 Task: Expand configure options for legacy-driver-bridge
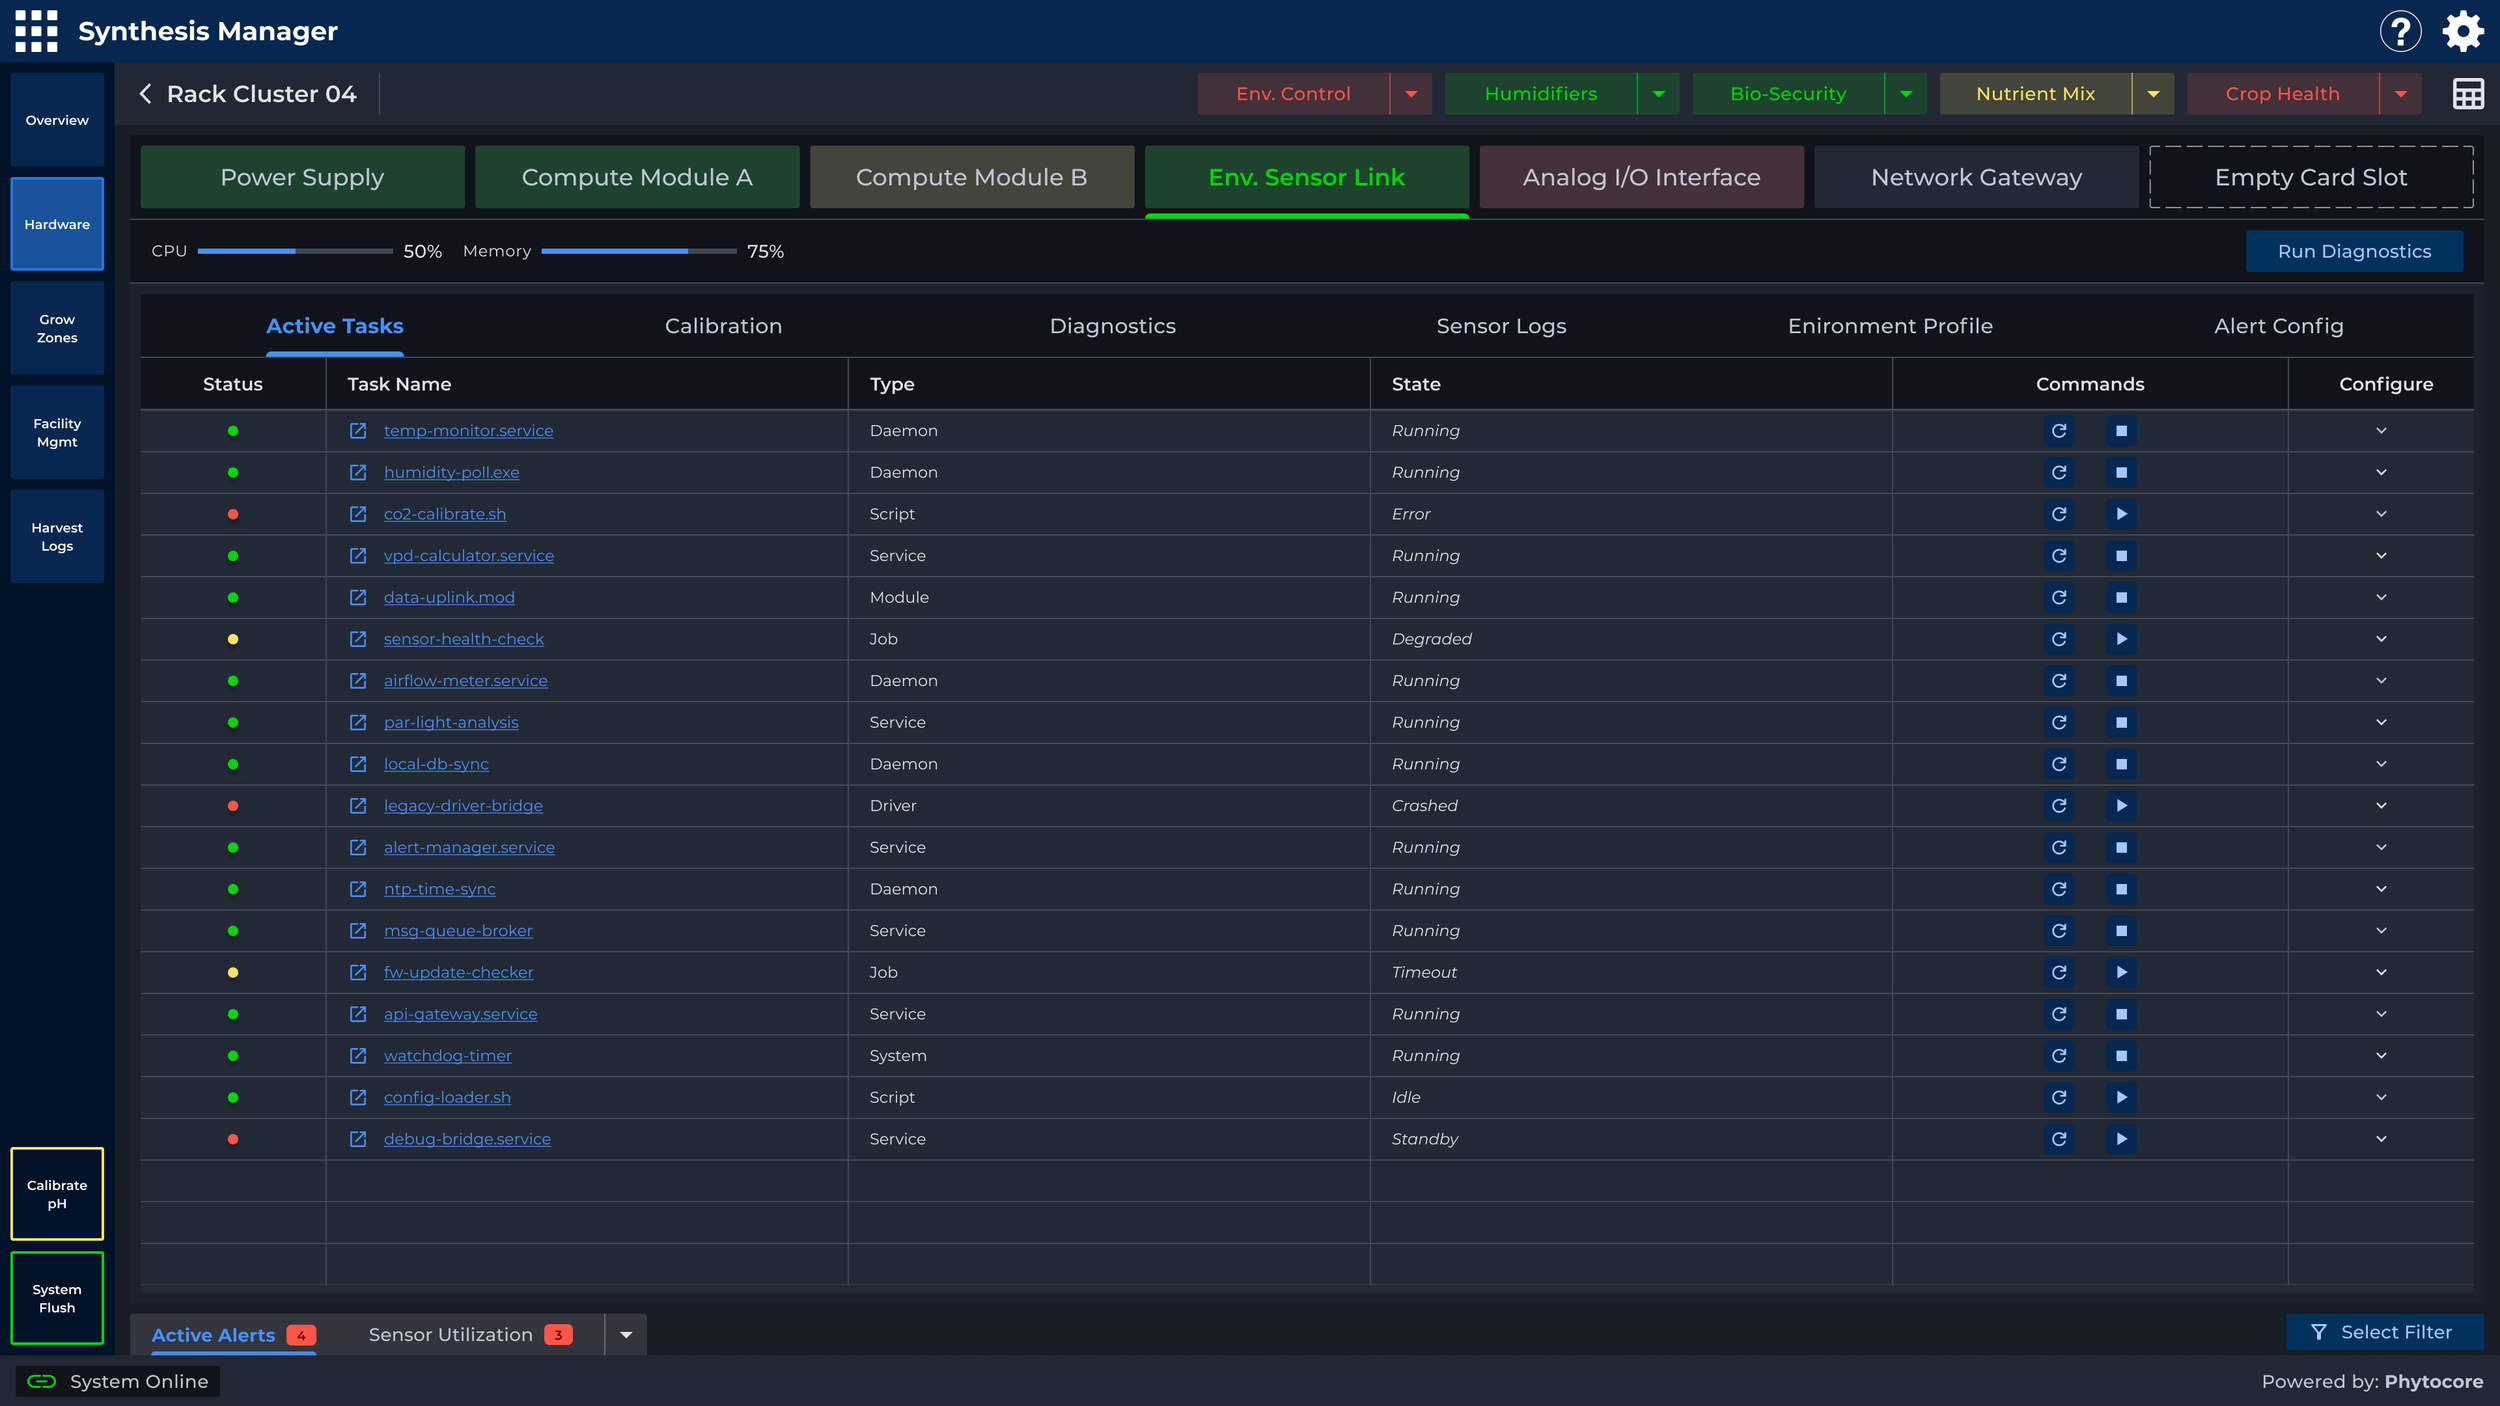(x=2382, y=805)
